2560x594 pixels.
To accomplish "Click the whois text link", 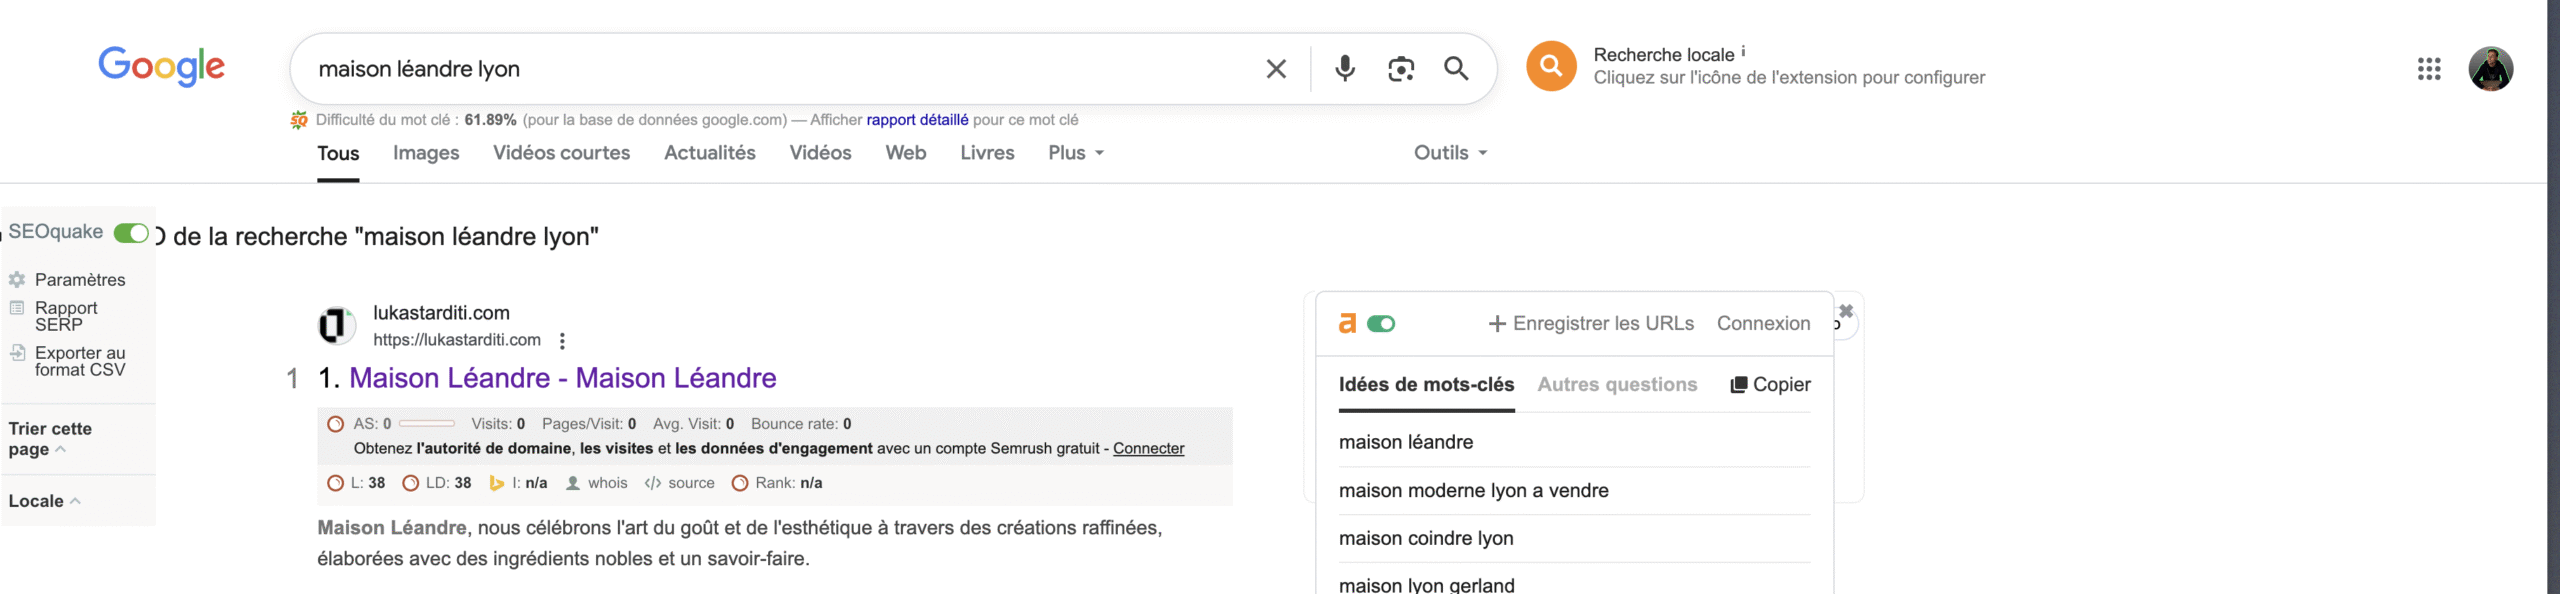I will [x=608, y=483].
